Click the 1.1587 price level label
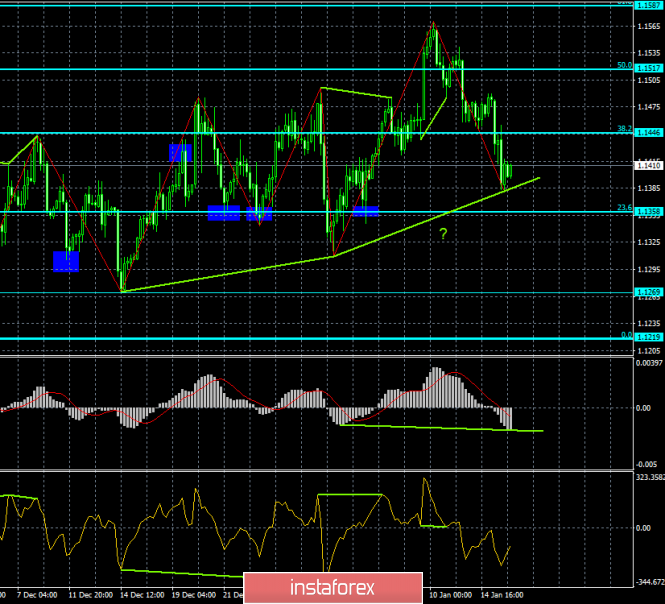The width and height of the screenshot is (665, 604). pyautogui.click(x=649, y=4)
